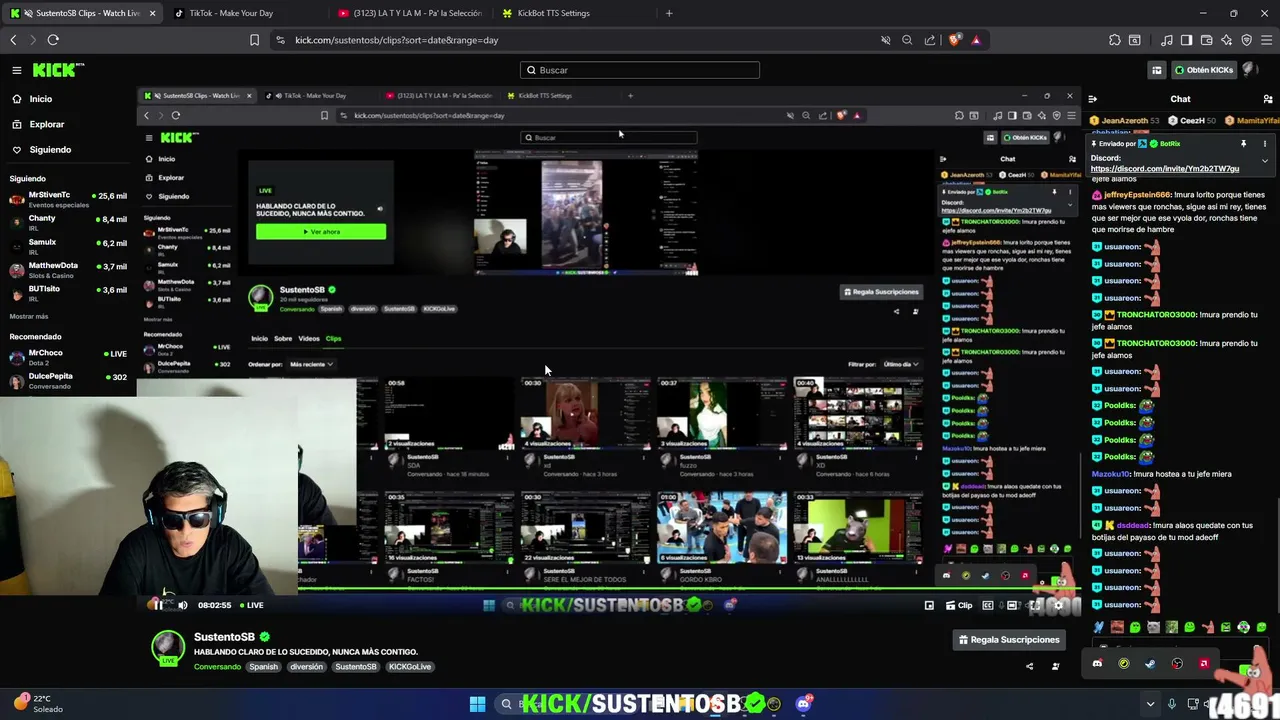Click the Obtén KICKs button
This screenshot has width=1280, height=720.
pos(1203,70)
